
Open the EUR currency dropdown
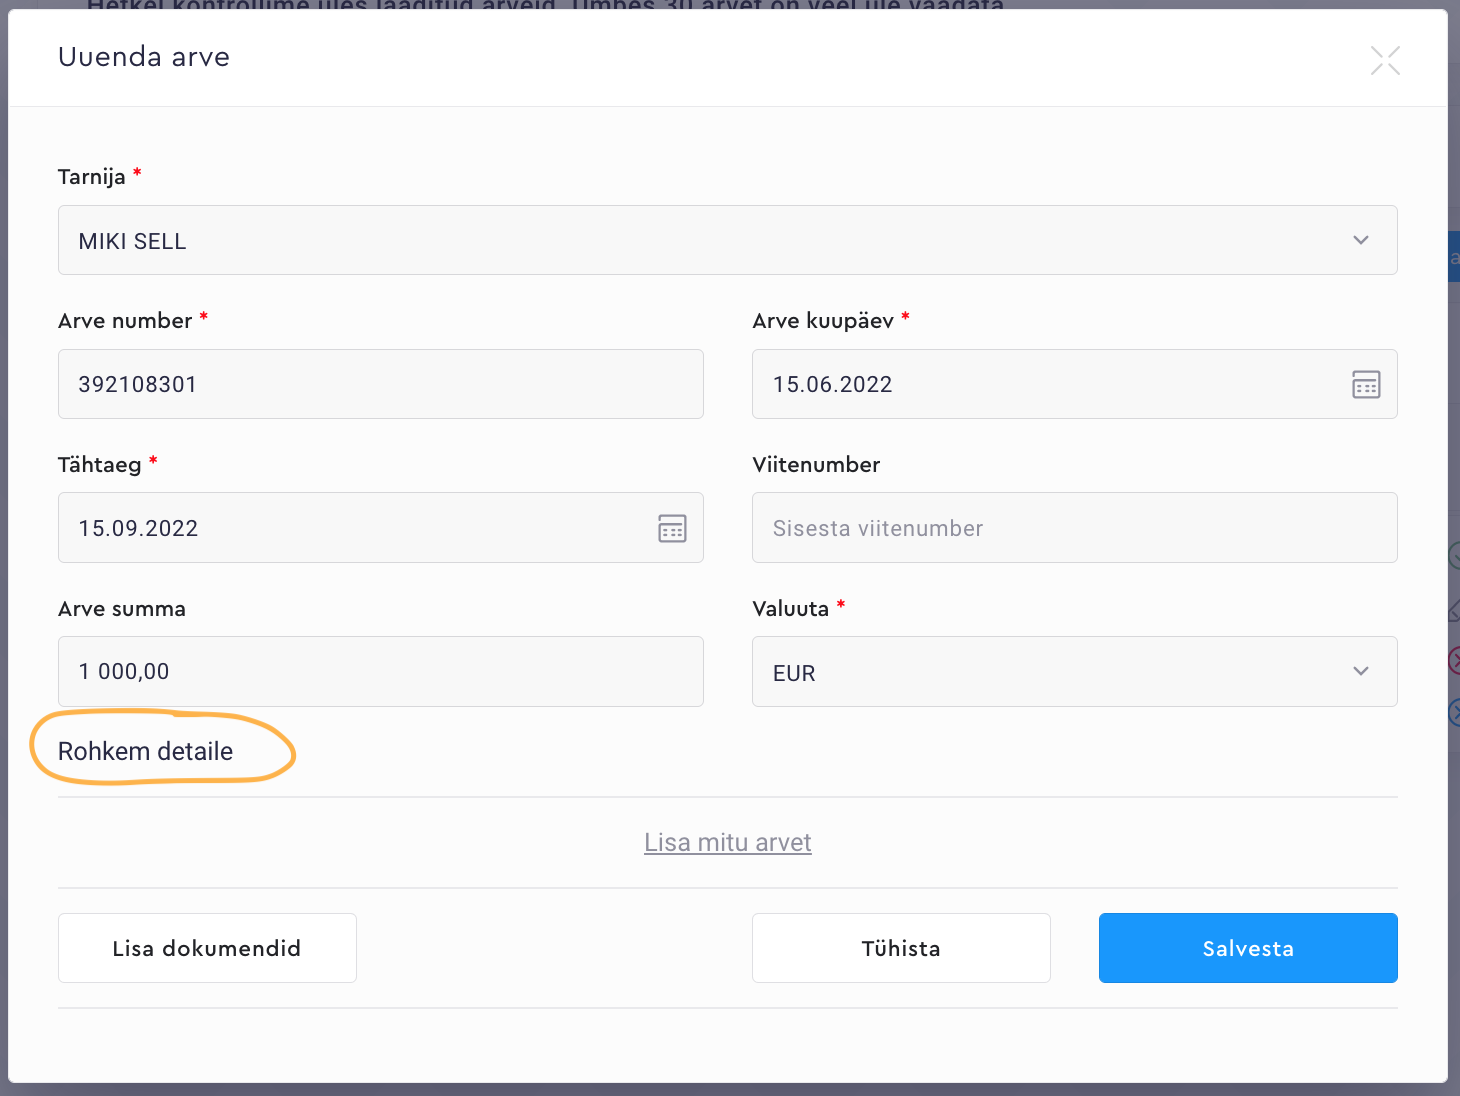coord(1050,672)
